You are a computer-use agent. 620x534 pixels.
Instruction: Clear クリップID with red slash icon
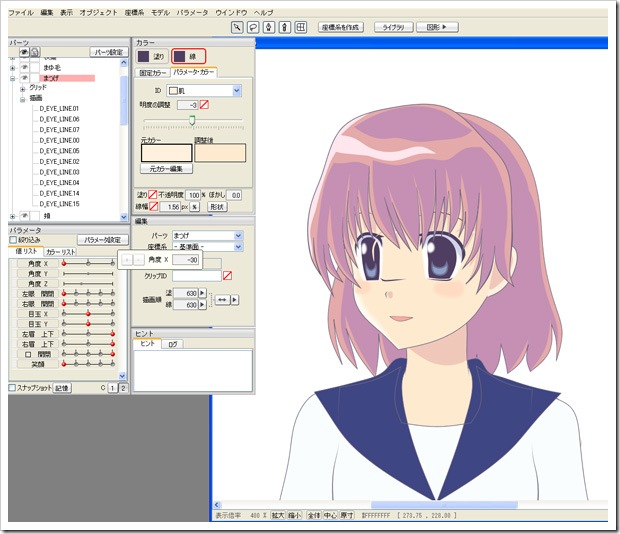(x=227, y=275)
